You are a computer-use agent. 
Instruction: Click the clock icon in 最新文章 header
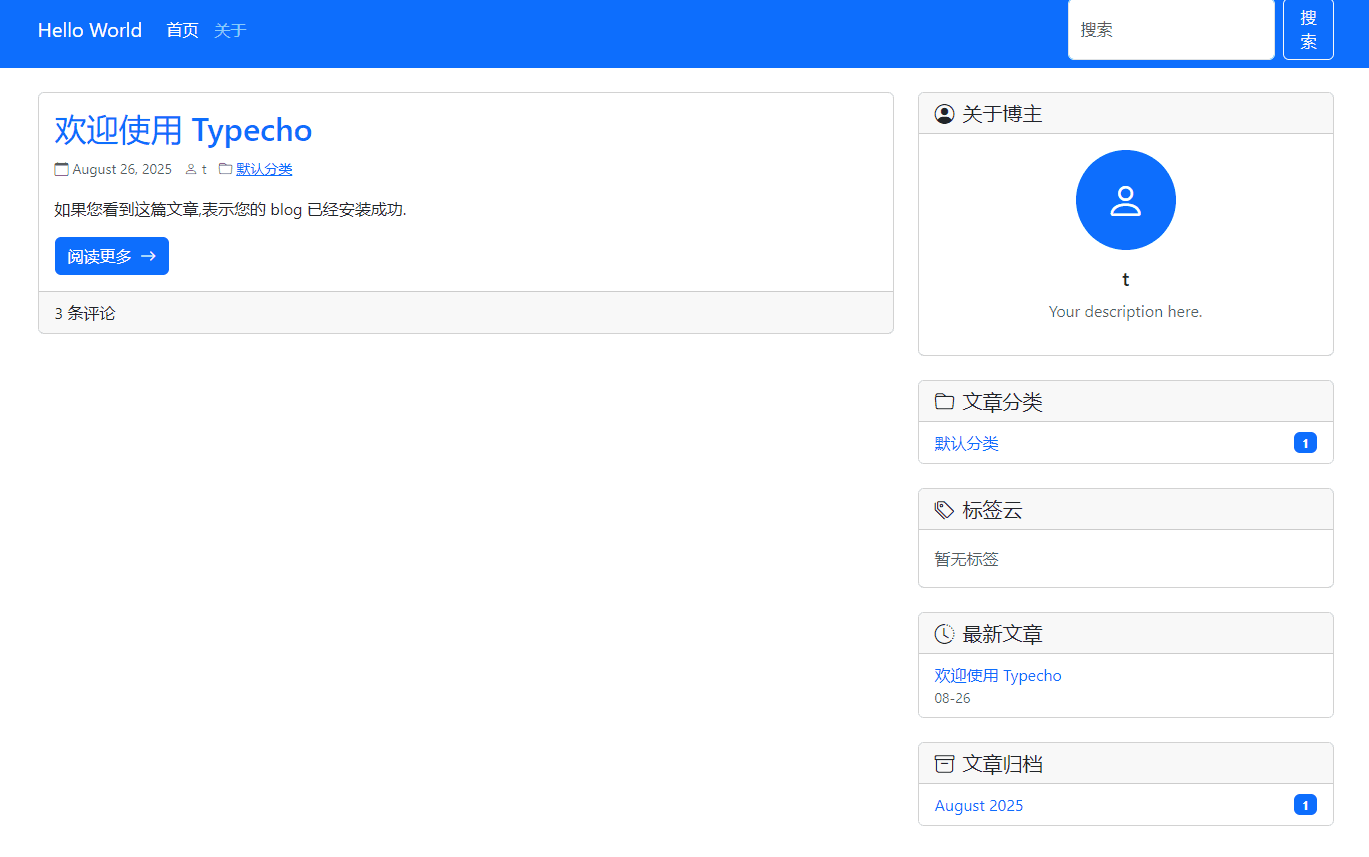click(944, 634)
